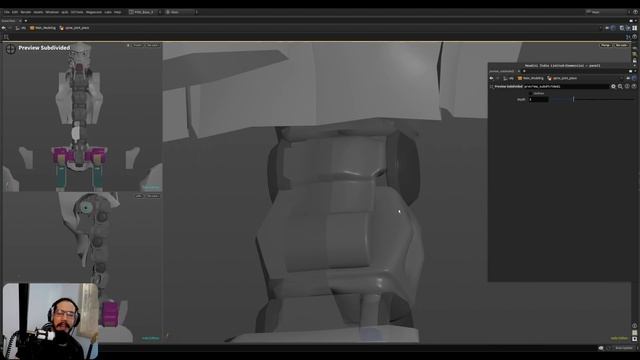Open the Windows menu

point(52,12)
